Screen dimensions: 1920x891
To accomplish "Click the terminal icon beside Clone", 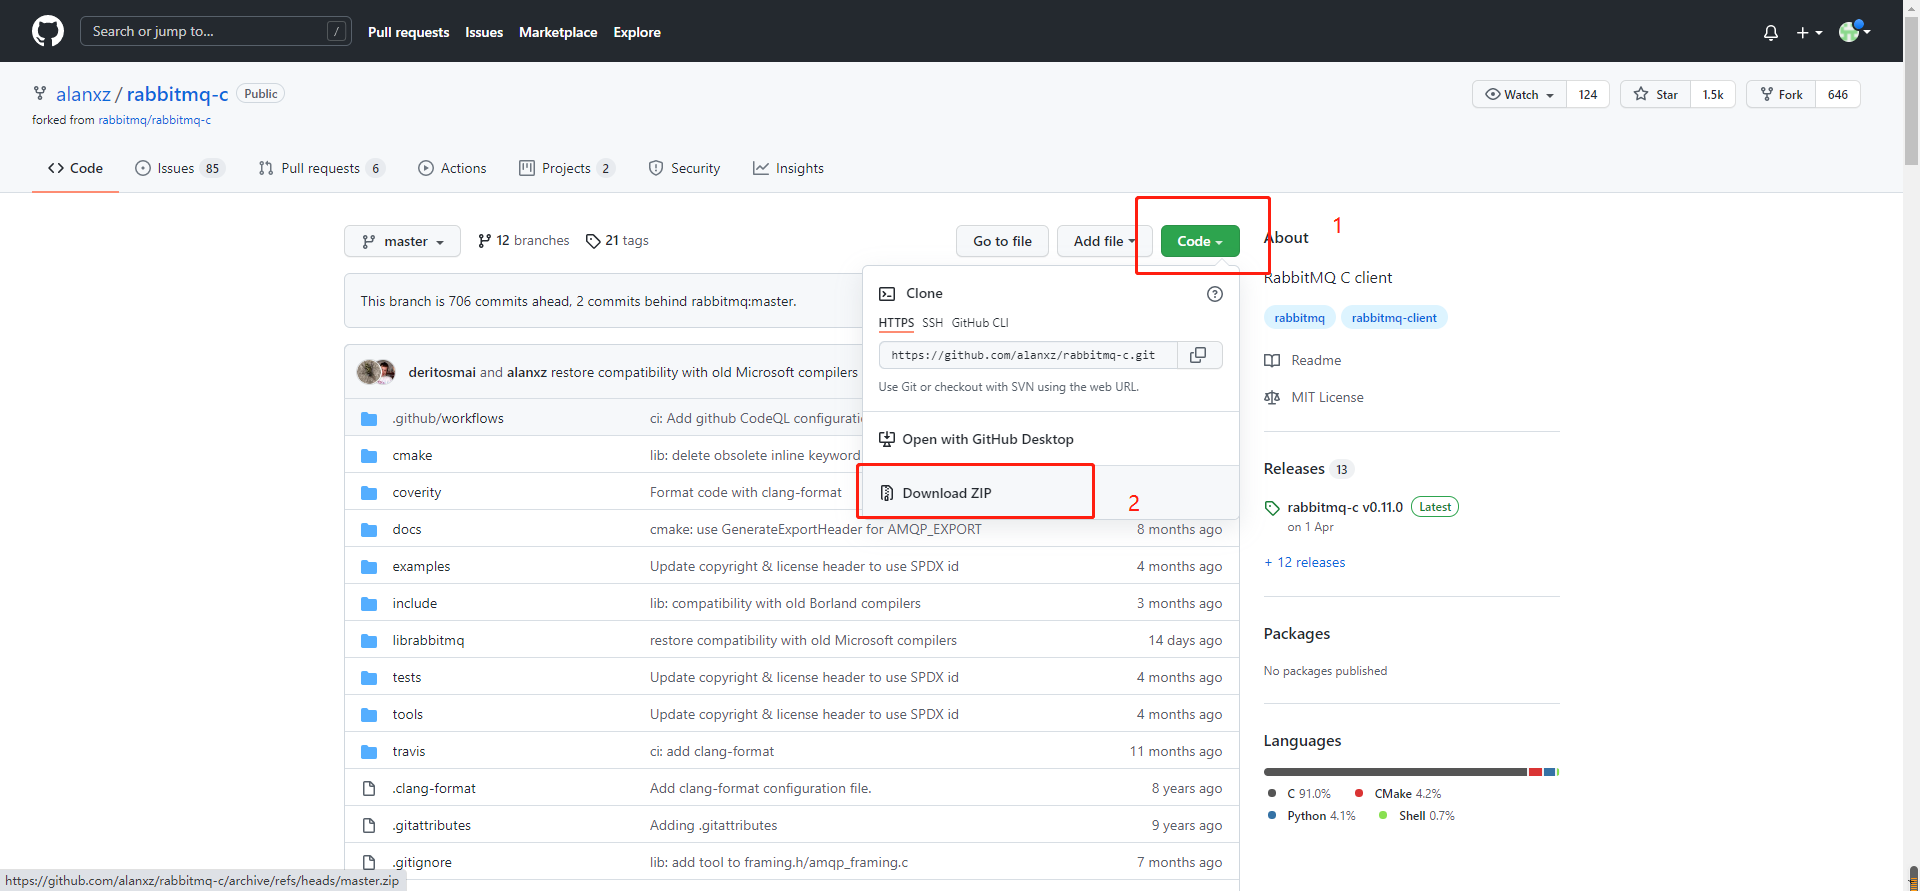I will [x=887, y=294].
